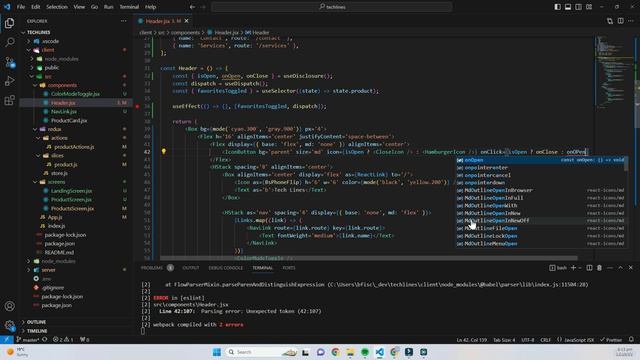Click the Explorer more actions ellipsis
Viewport: 640px width, 360px height.
click(x=123, y=21)
